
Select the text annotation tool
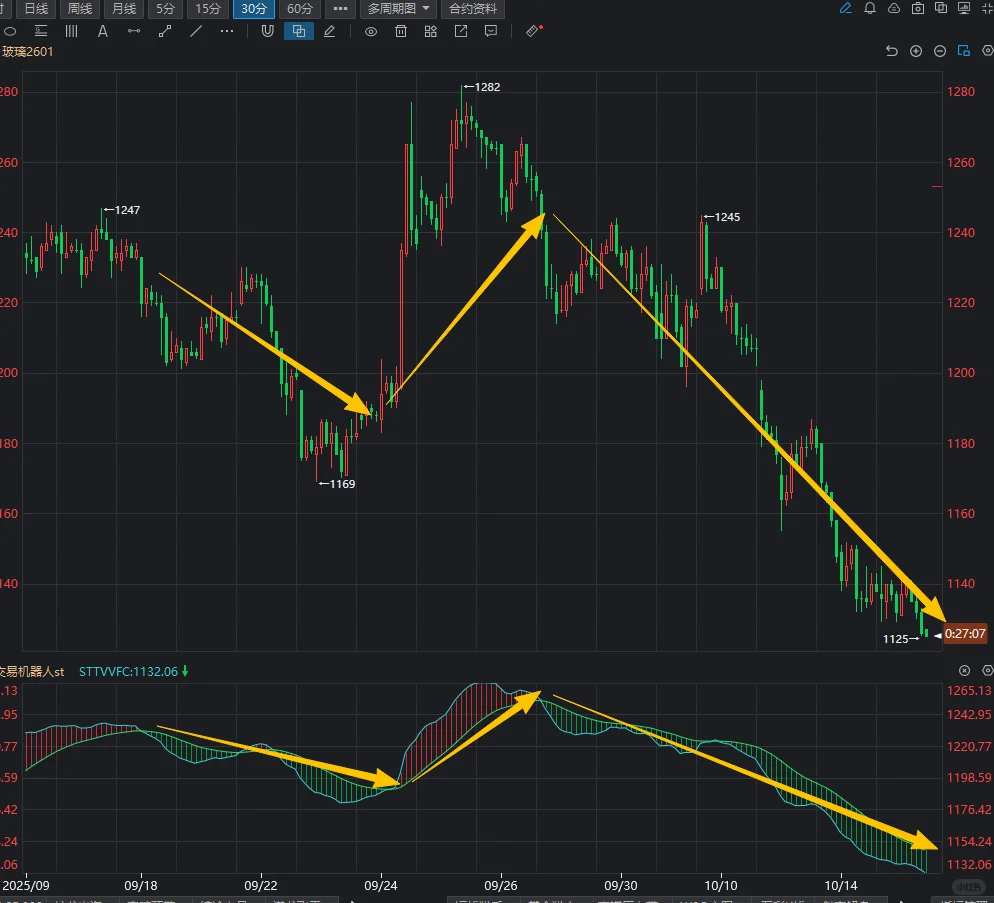[103, 31]
